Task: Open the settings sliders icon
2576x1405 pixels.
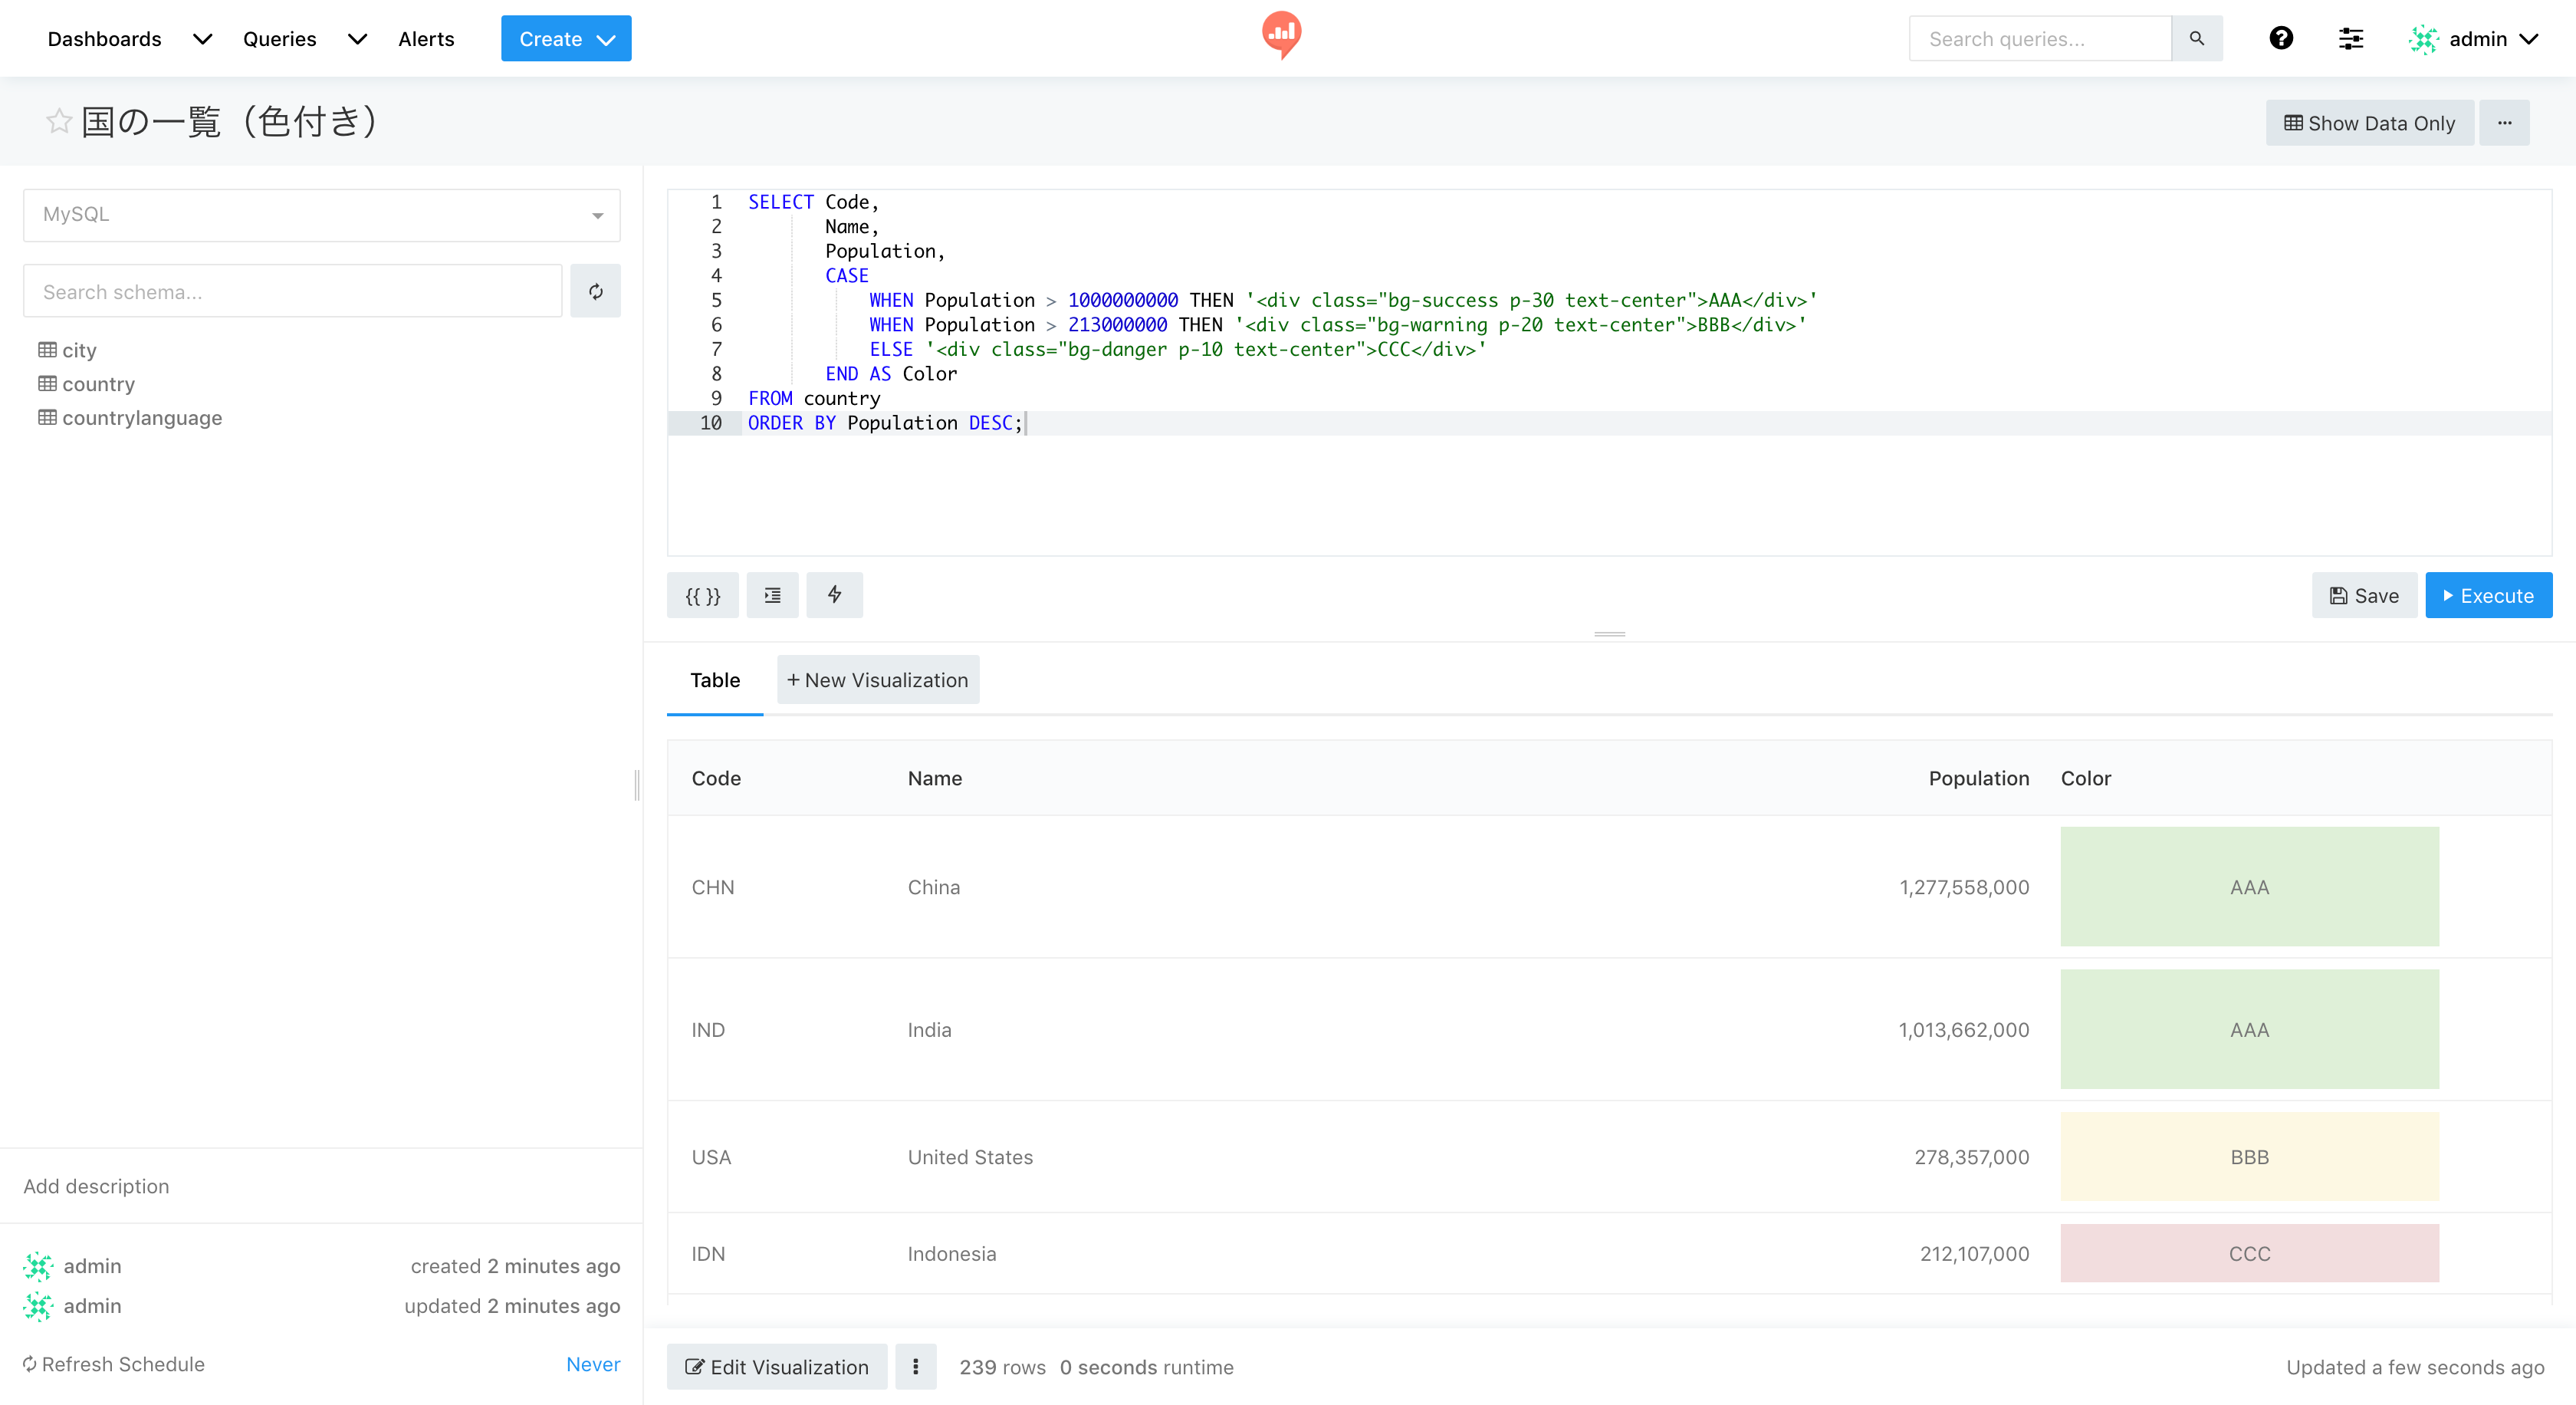Action: coord(2350,39)
